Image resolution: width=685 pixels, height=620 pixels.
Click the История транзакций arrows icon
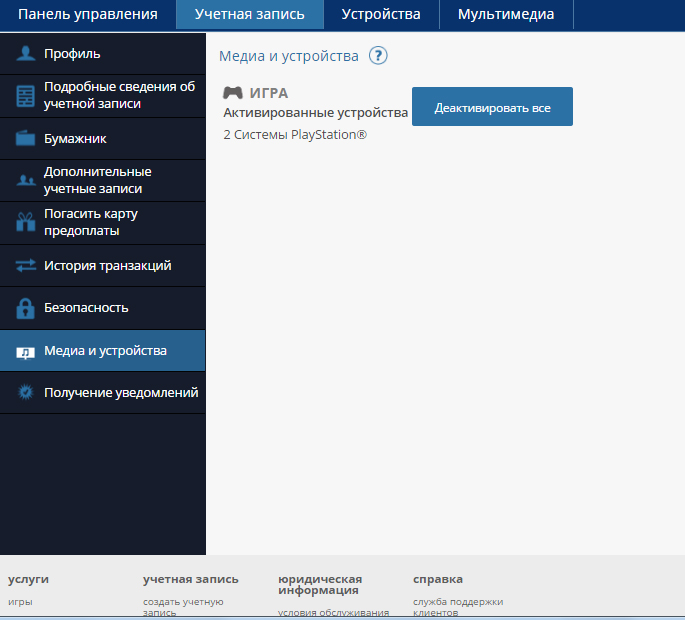click(x=25, y=266)
